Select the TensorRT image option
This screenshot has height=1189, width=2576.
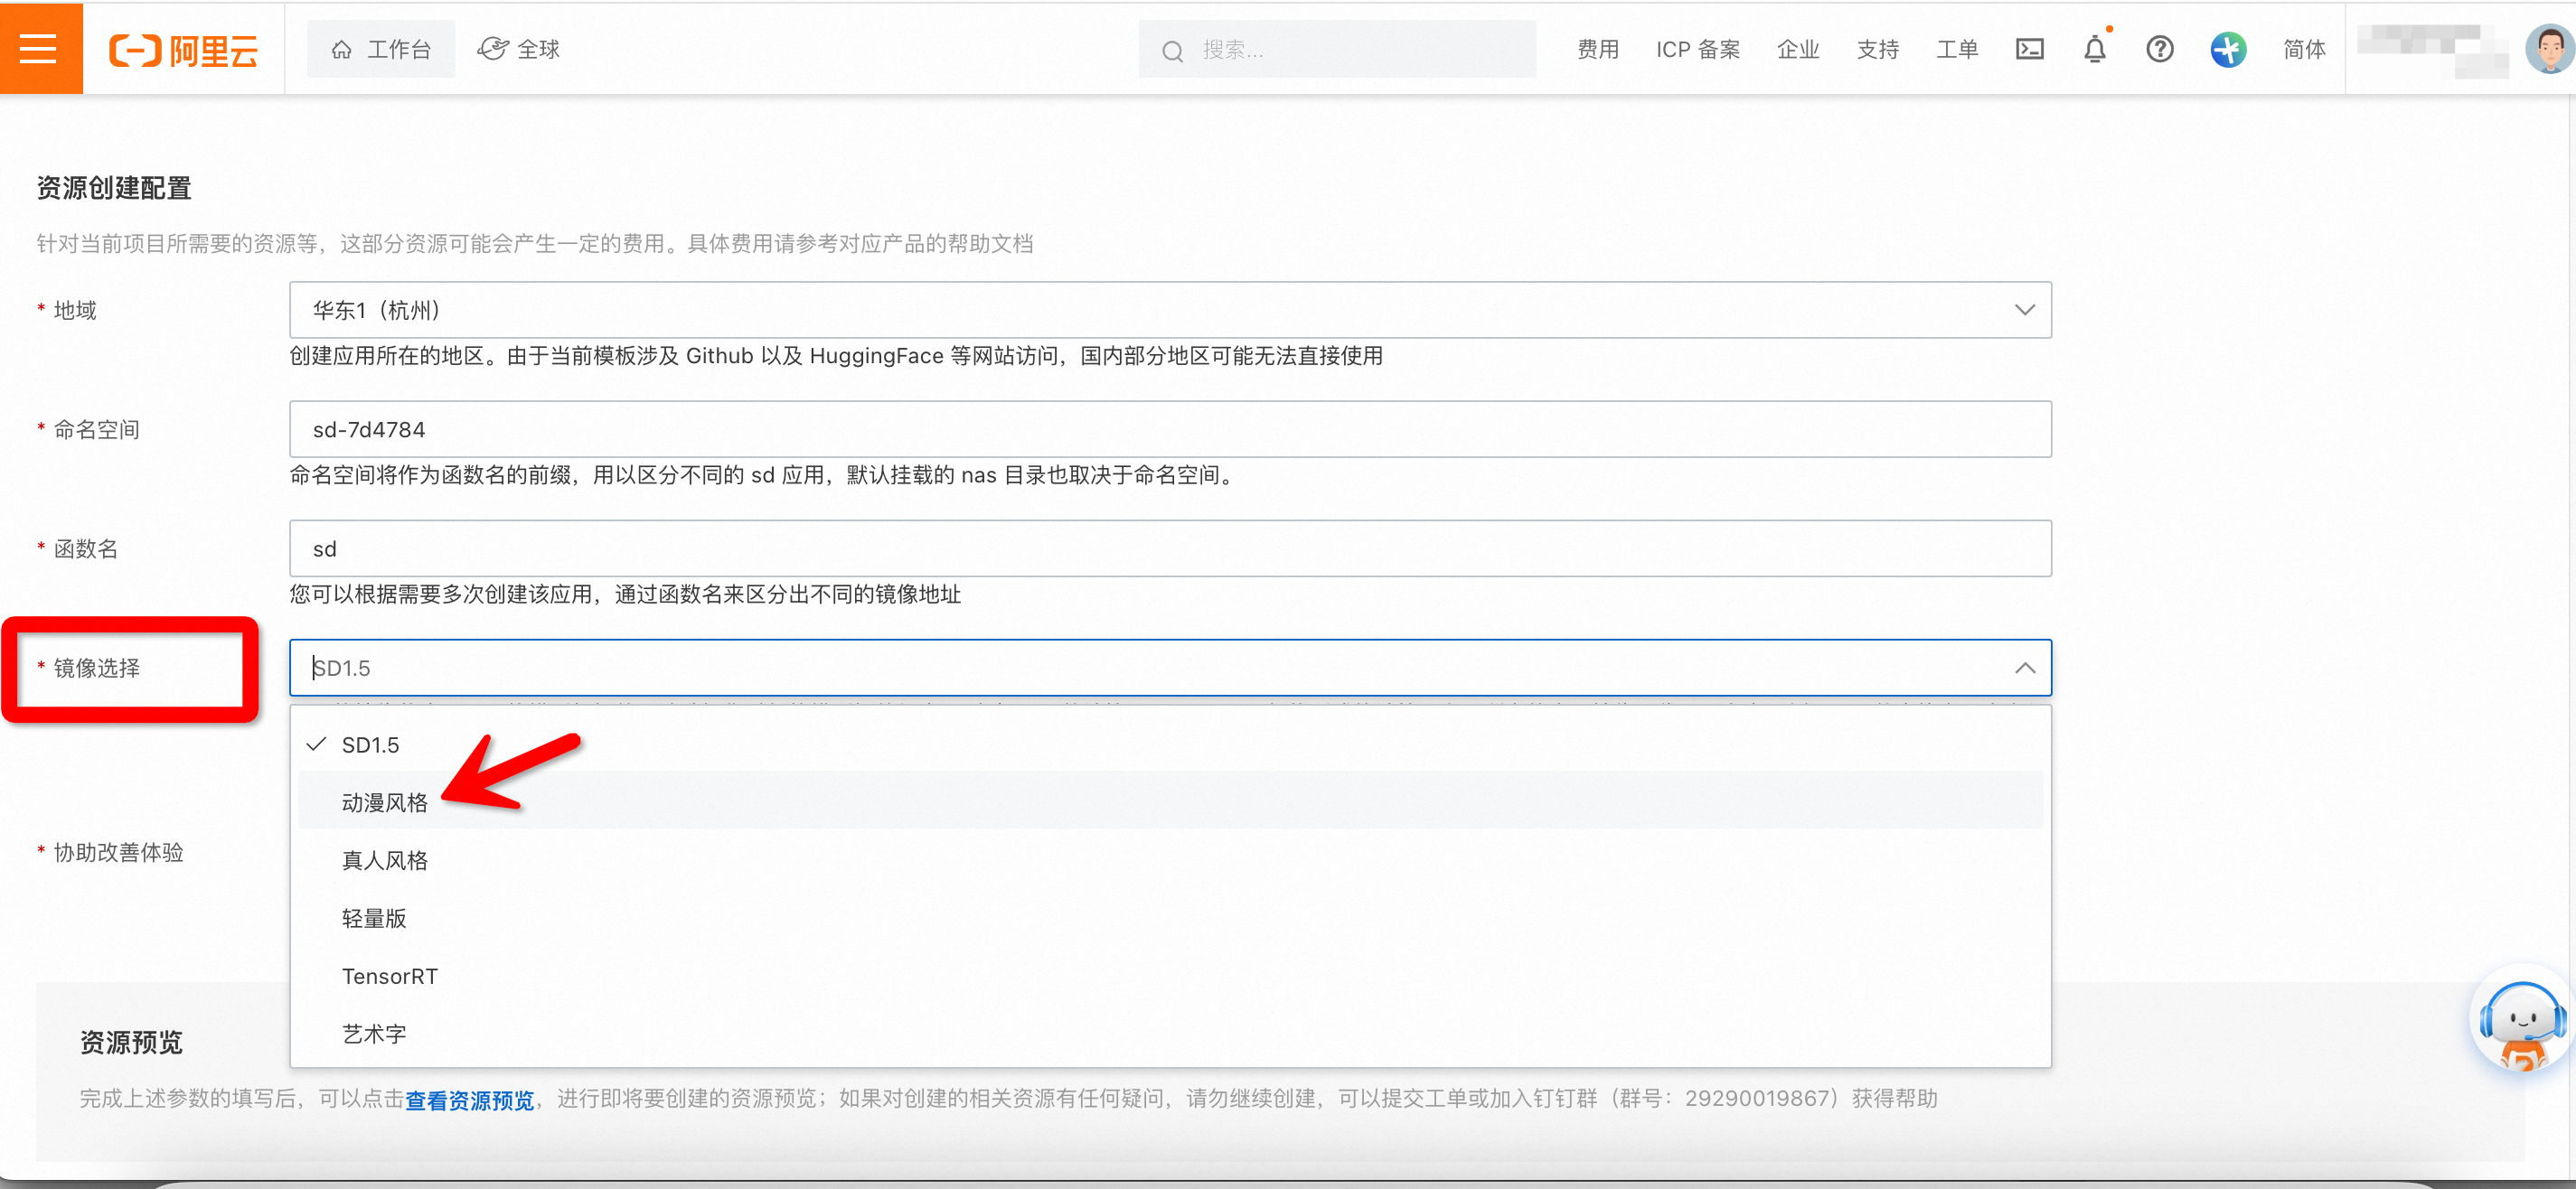[x=390, y=976]
